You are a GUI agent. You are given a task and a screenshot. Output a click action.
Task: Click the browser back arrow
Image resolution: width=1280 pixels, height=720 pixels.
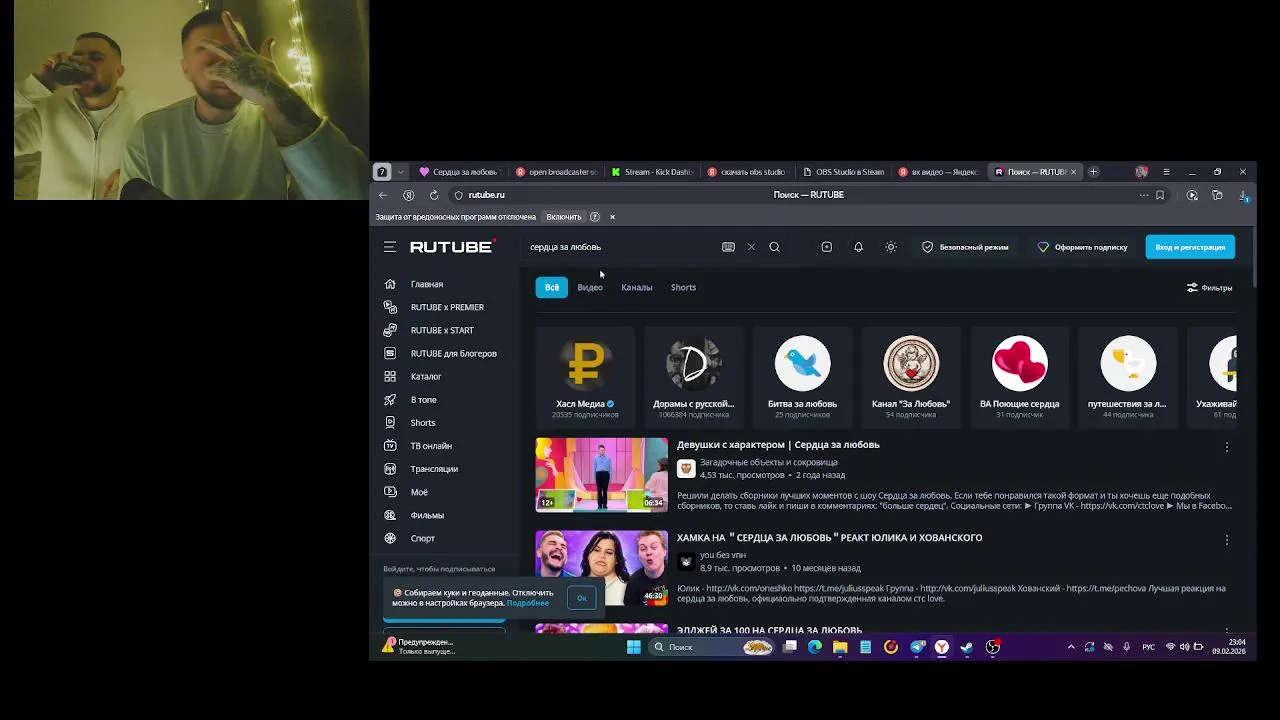coord(382,195)
